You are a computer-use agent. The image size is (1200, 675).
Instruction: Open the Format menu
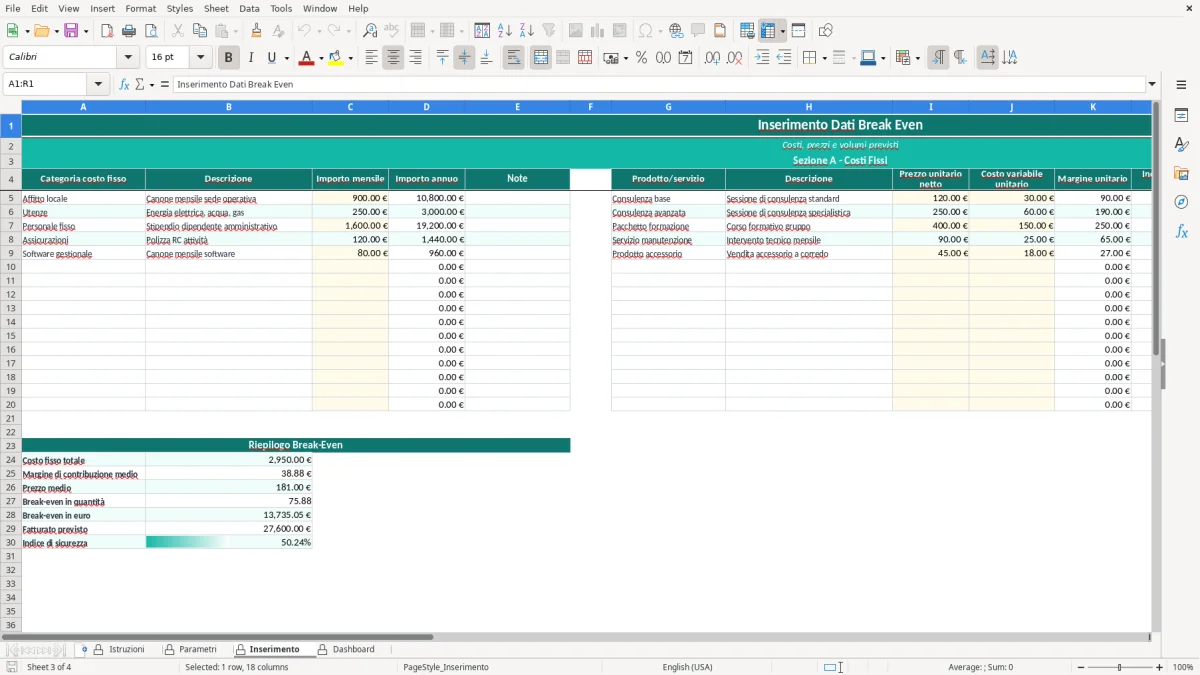click(x=140, y=8)
